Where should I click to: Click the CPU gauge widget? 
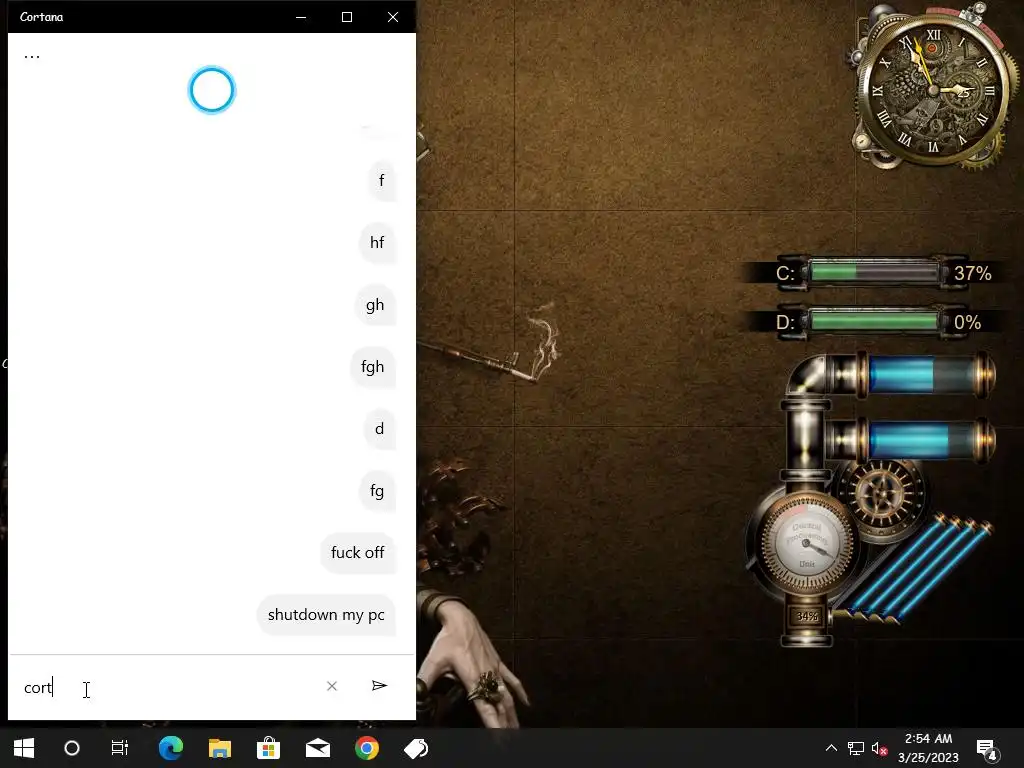tap(807, 543)
